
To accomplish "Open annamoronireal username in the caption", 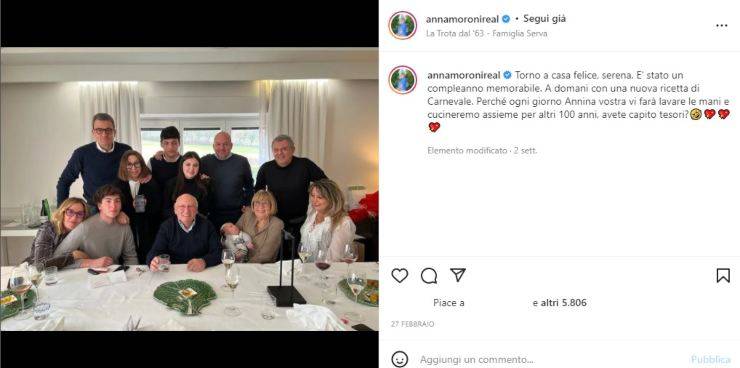I will pos(464,75).
